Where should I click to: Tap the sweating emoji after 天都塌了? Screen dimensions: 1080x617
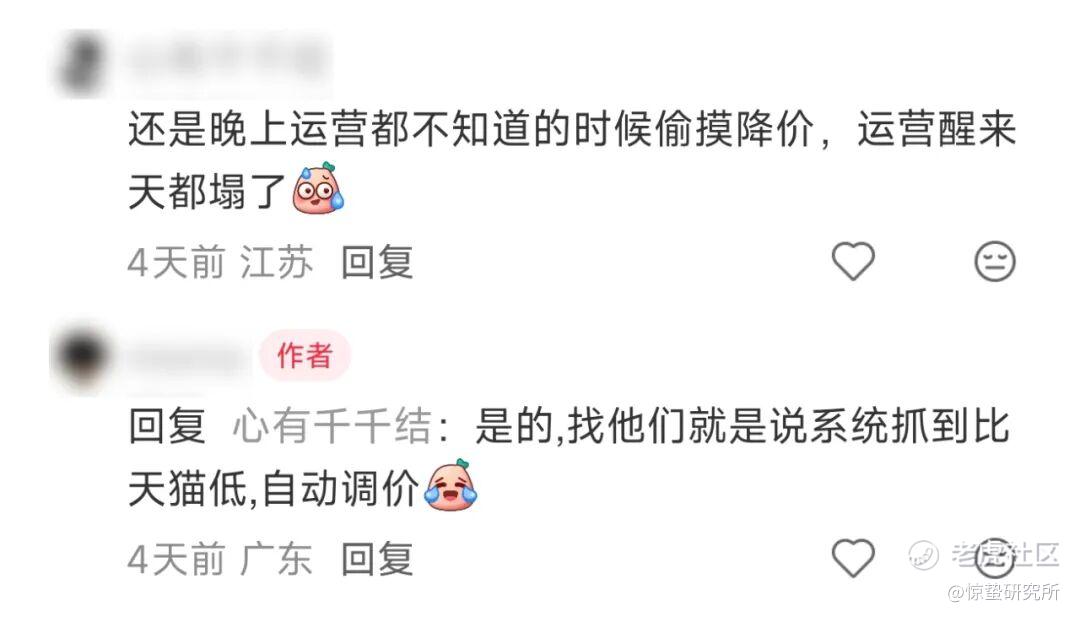(318, 189)
